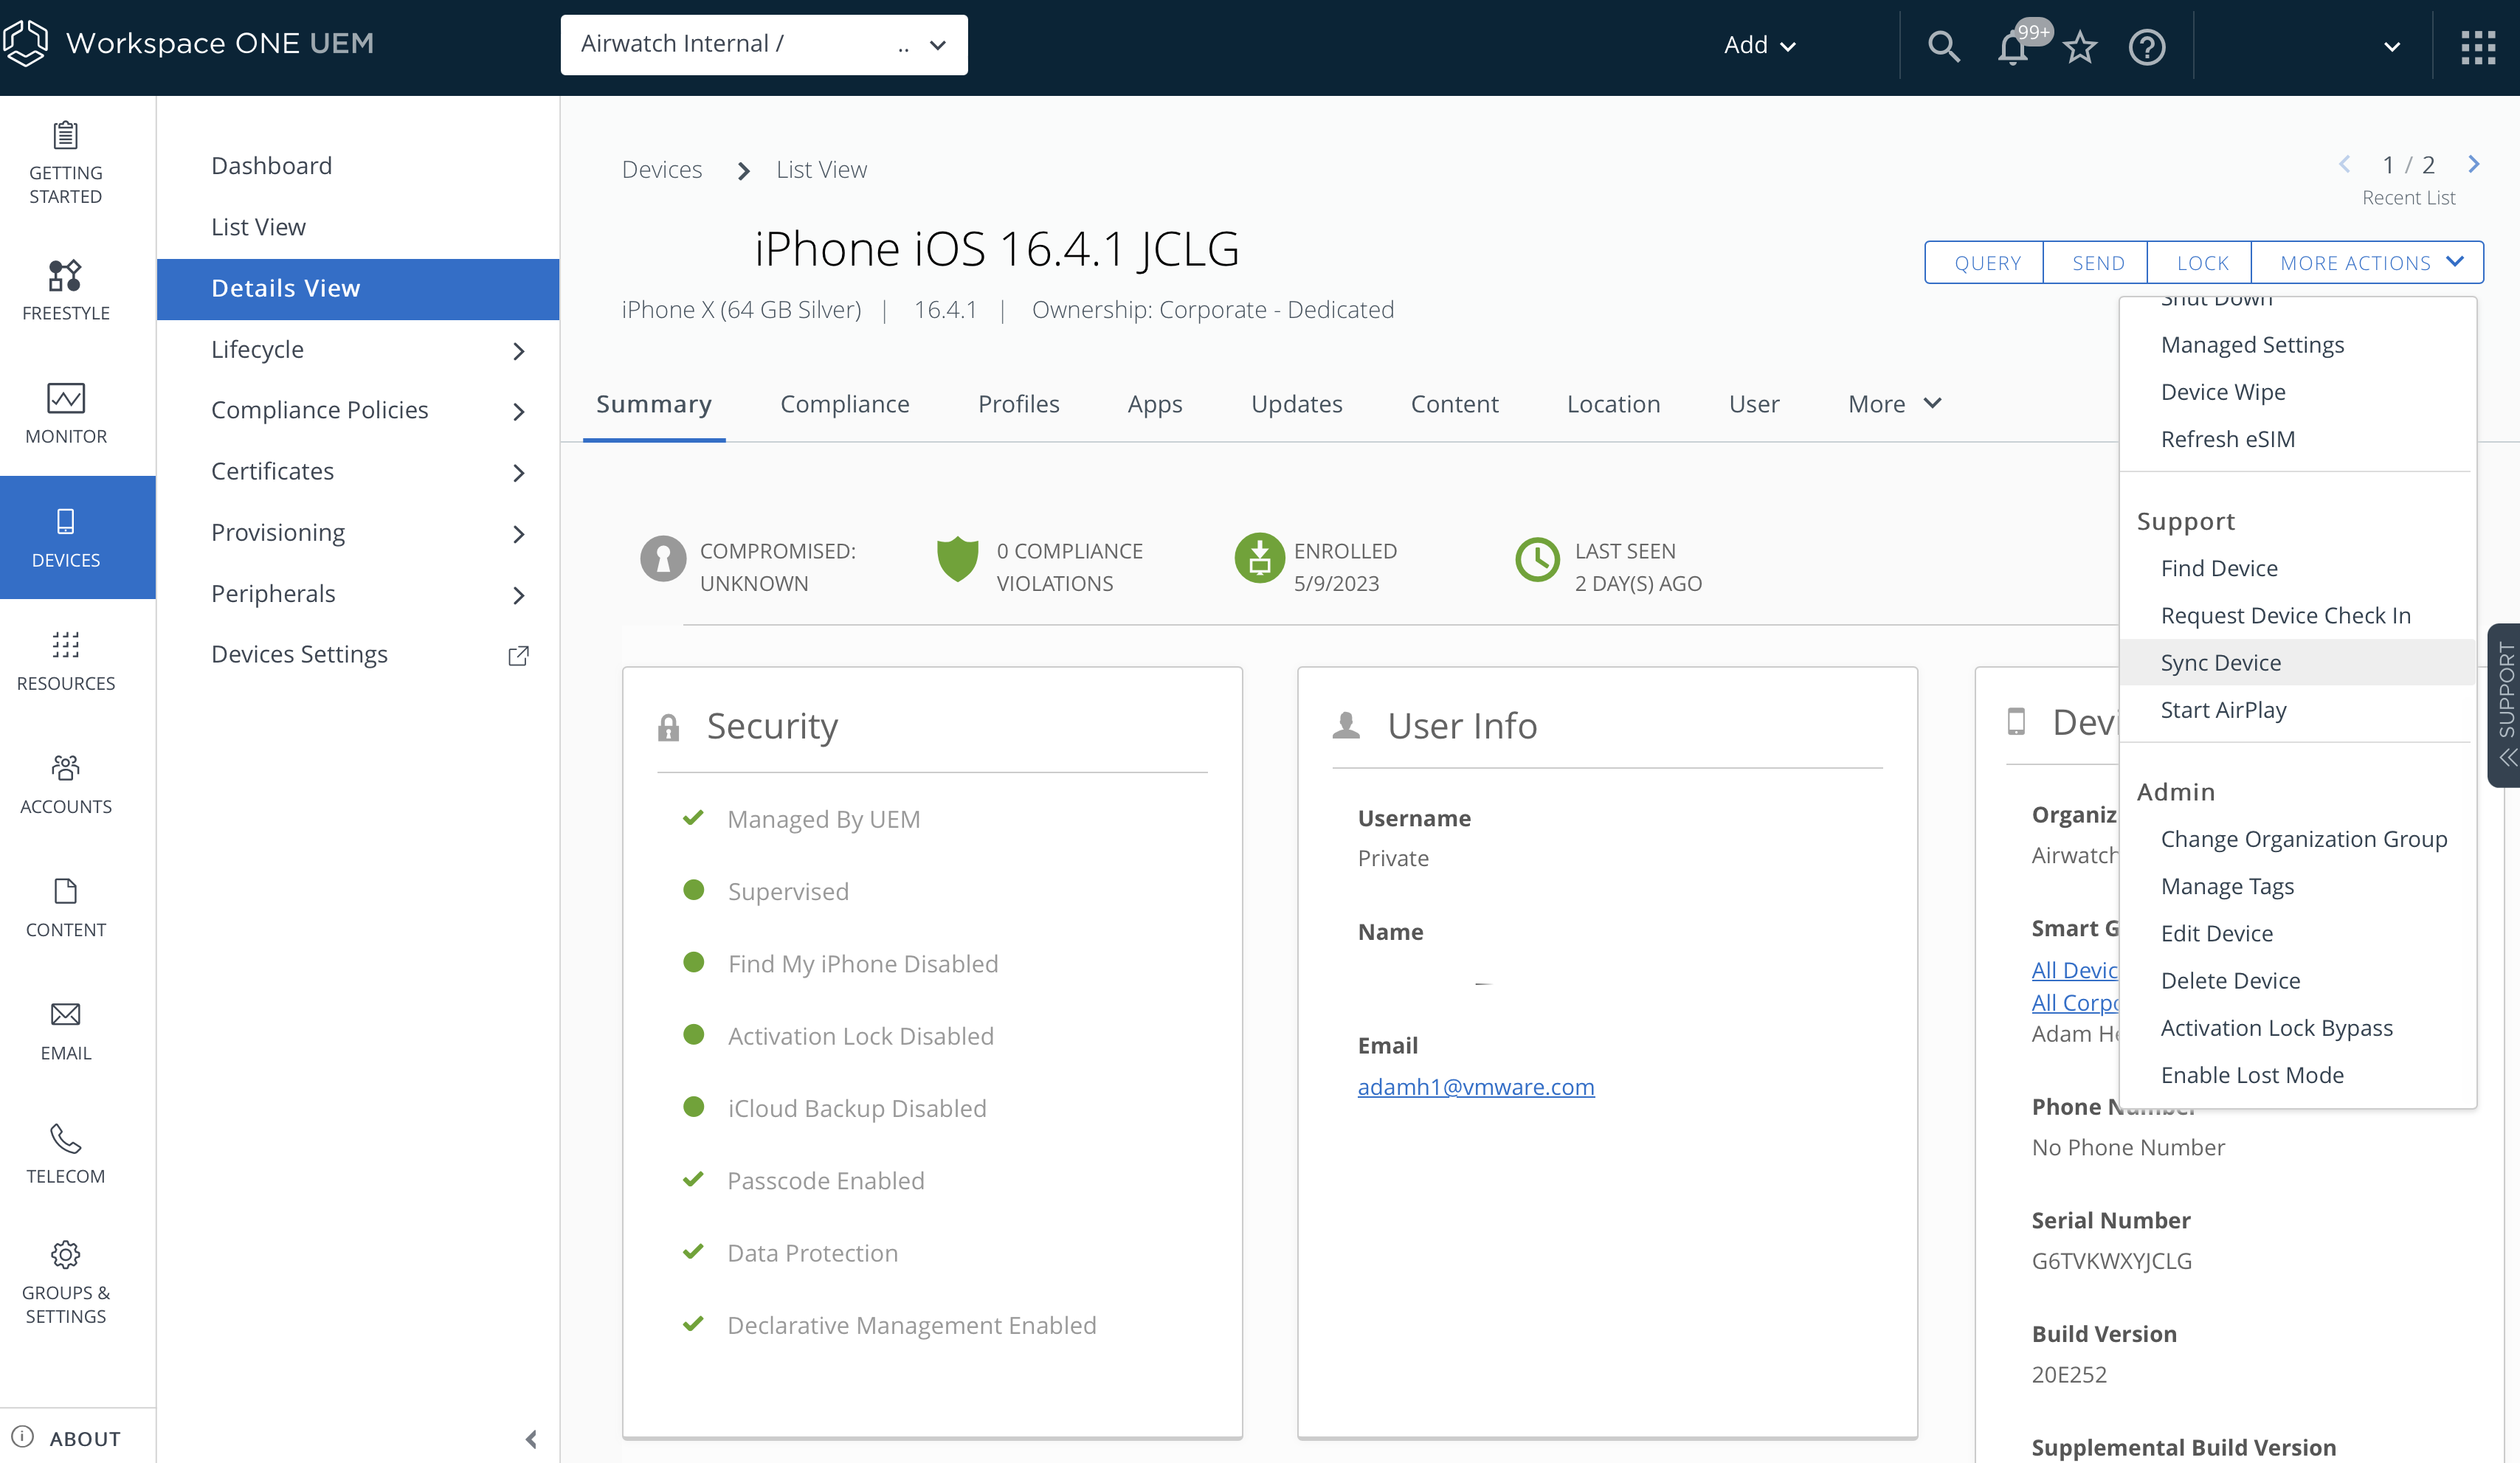Expand the Lifecycle submenu
2520x1463 pixels.
518,351
